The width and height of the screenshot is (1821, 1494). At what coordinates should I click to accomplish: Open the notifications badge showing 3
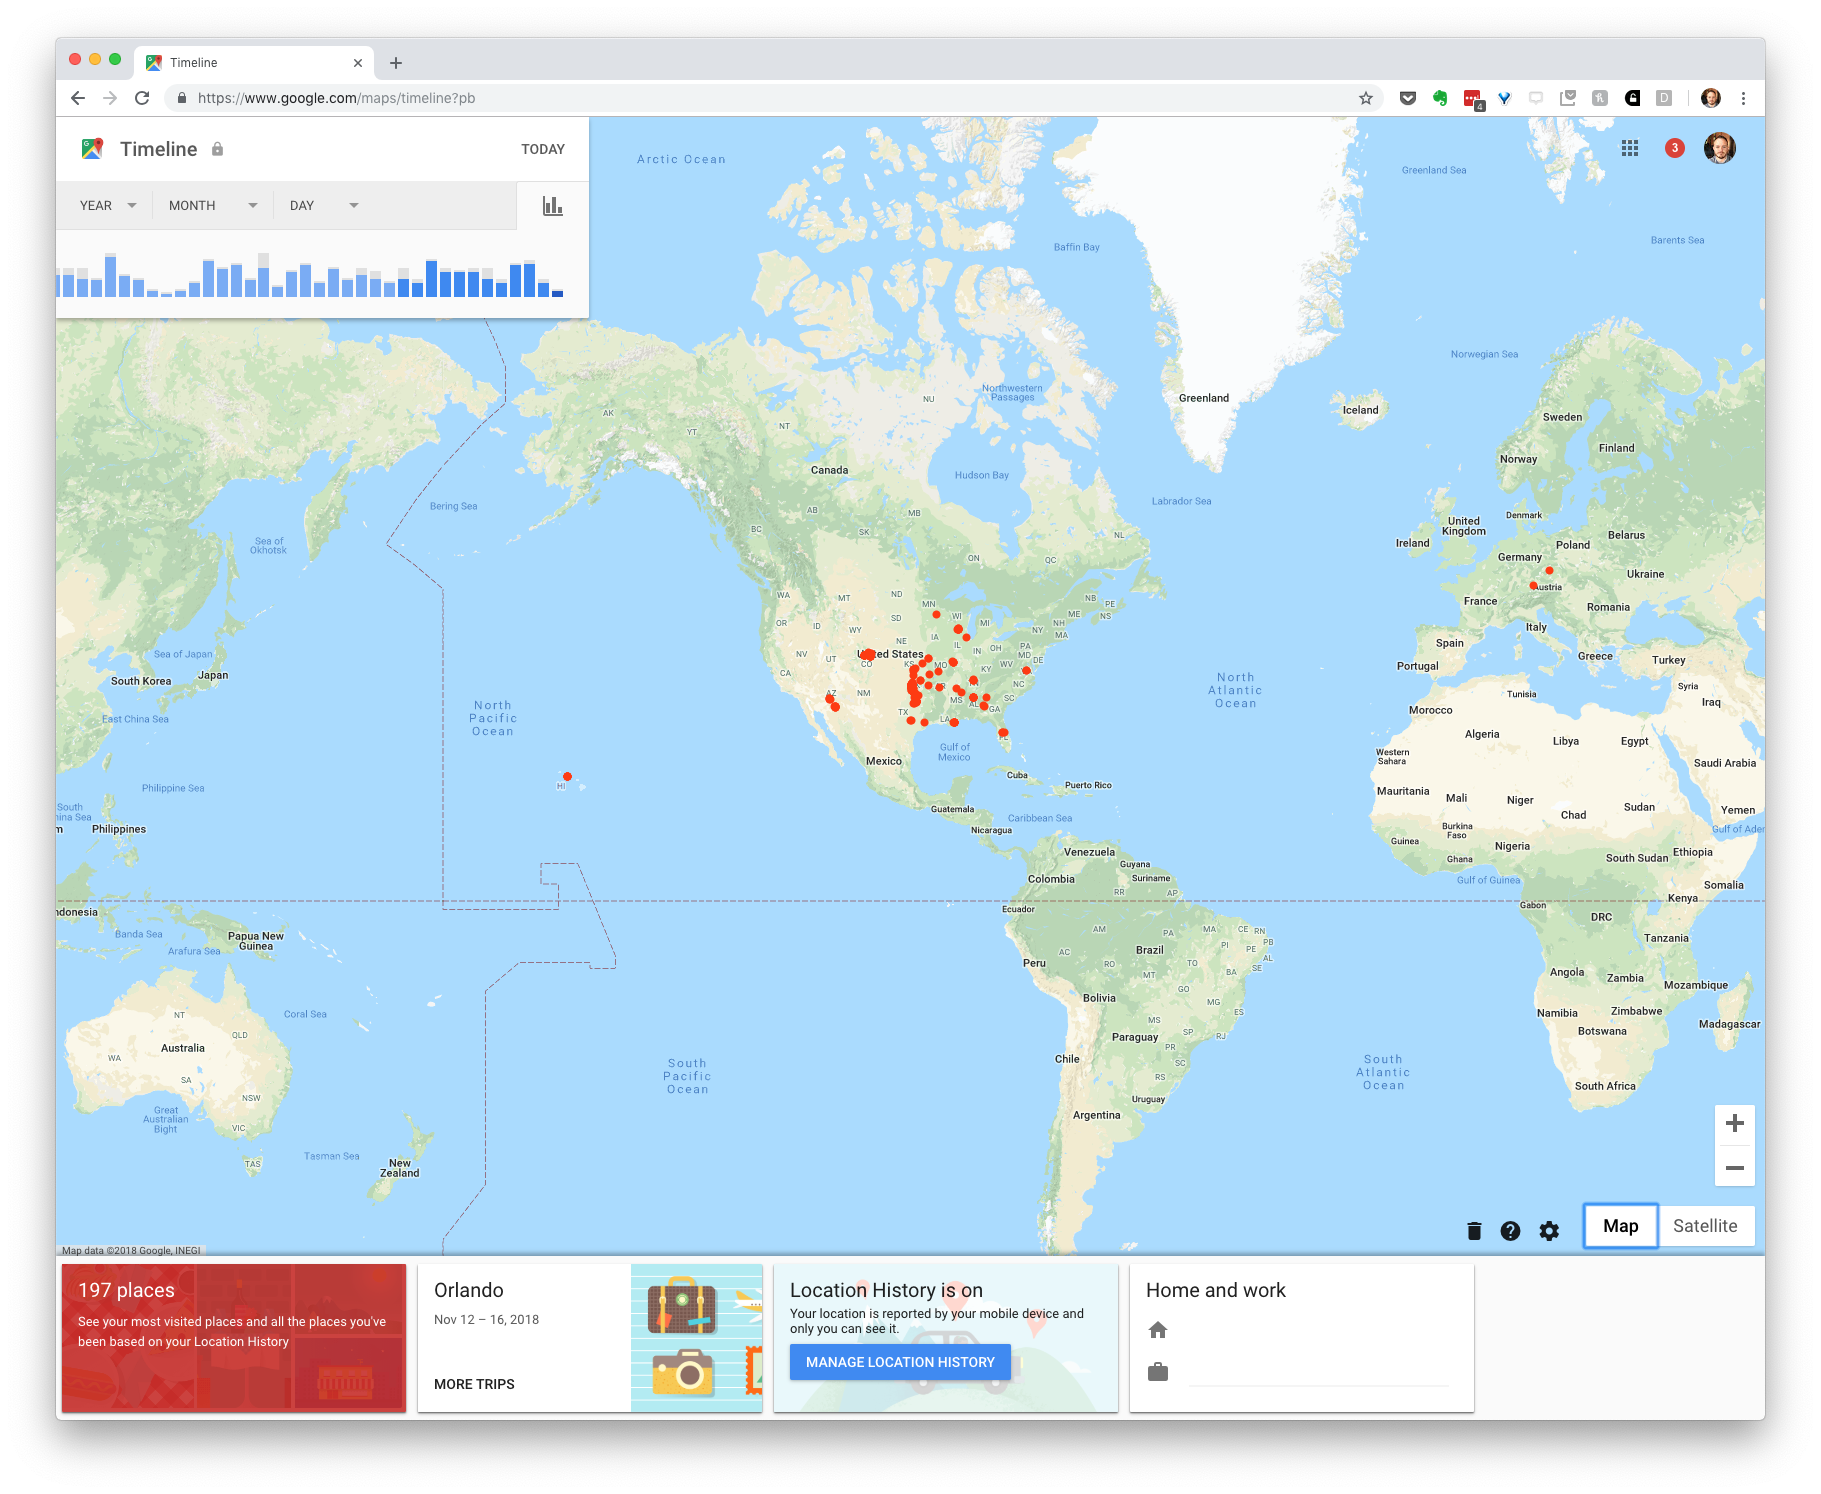tap(1675, 148)
